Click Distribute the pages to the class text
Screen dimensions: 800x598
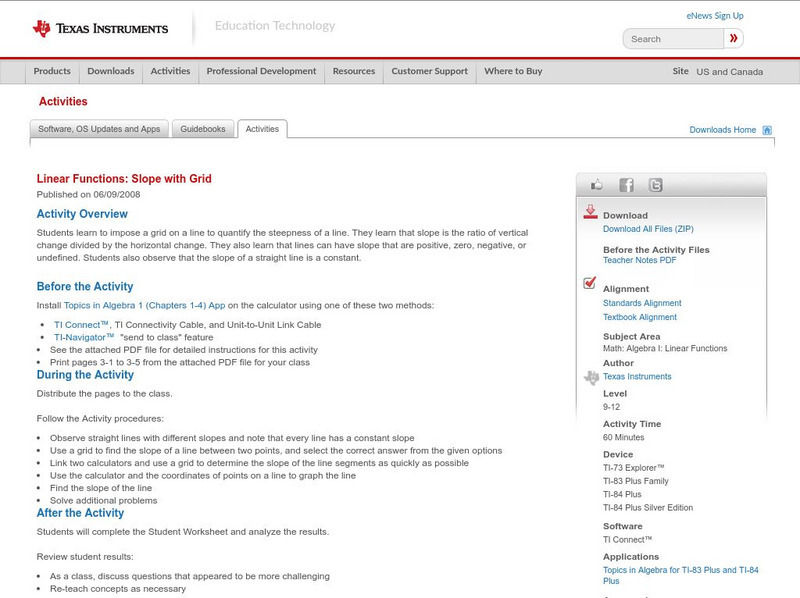(x=105, y=394)
